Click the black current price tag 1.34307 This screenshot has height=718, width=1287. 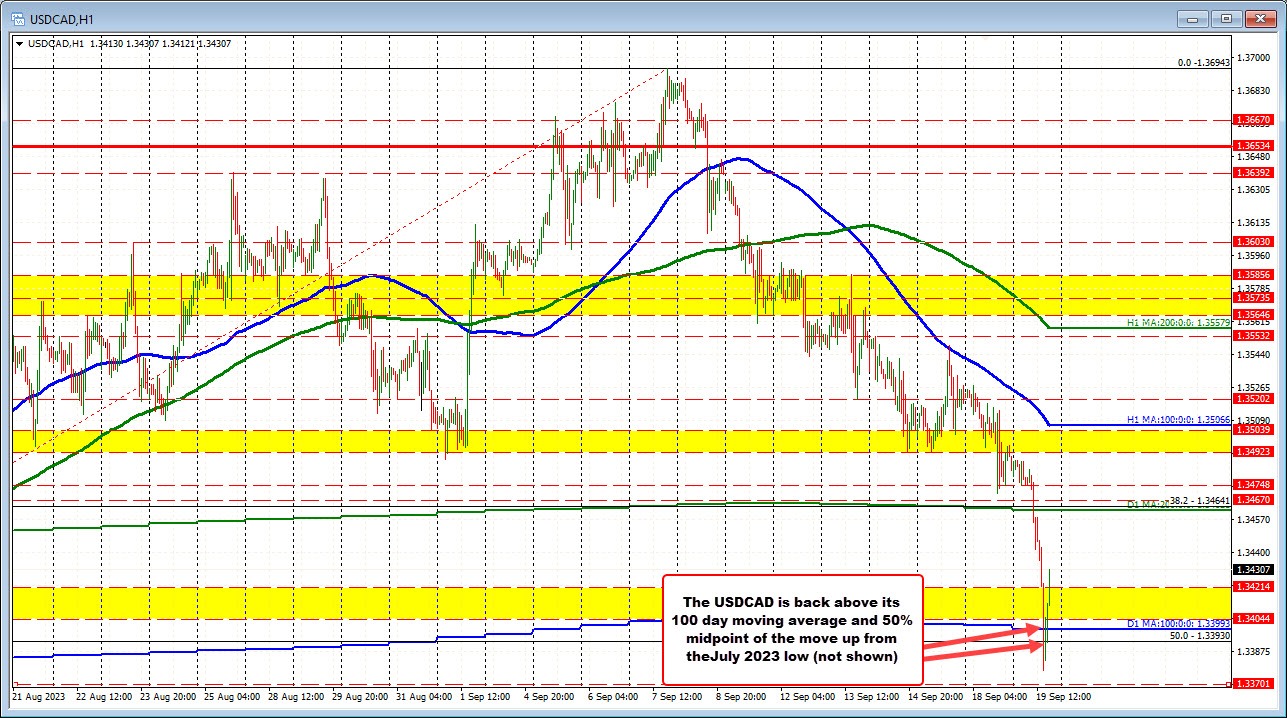coord(1251,569)
